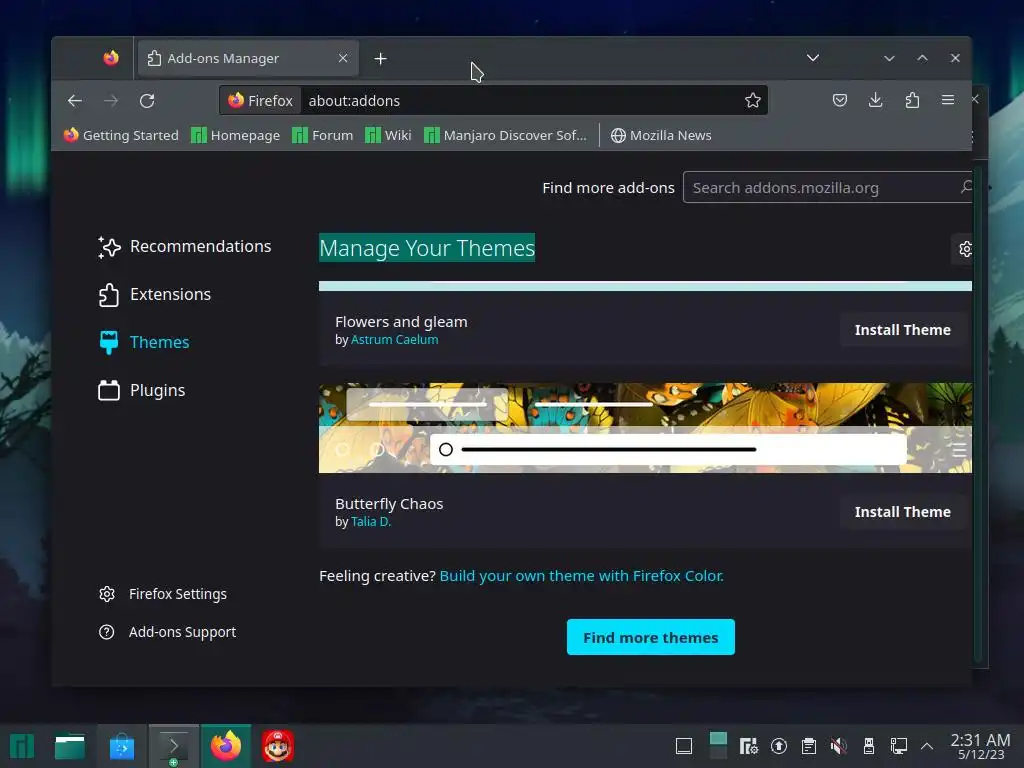This screenshot has height=768, width=1024.
Task: Open the Extensions toolbar icon
Action: pyautogui.click(x=912, y=100)
